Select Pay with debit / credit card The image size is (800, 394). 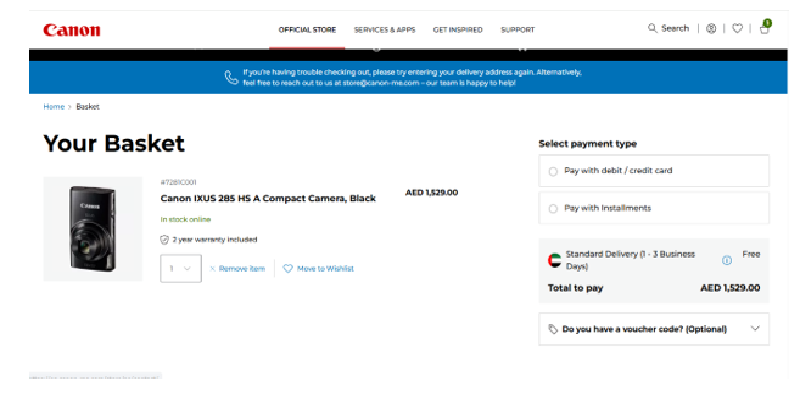(654, 171)
